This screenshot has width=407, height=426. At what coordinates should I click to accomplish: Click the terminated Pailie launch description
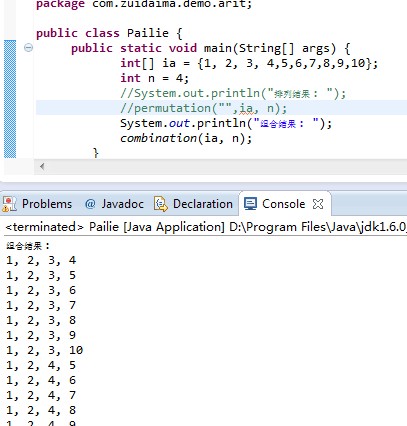[x=206, y=227]
